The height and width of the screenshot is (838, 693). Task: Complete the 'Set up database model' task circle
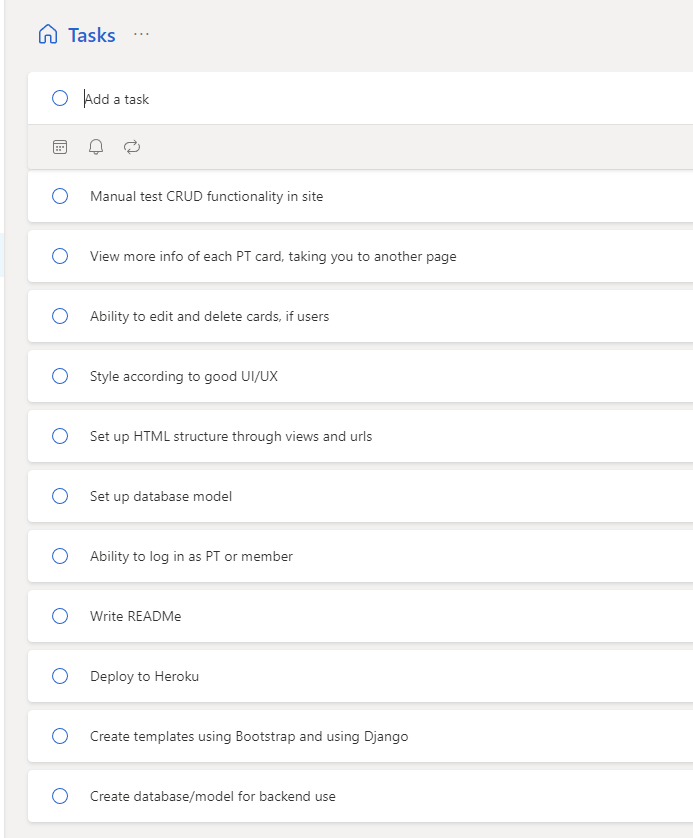(59, 496)
